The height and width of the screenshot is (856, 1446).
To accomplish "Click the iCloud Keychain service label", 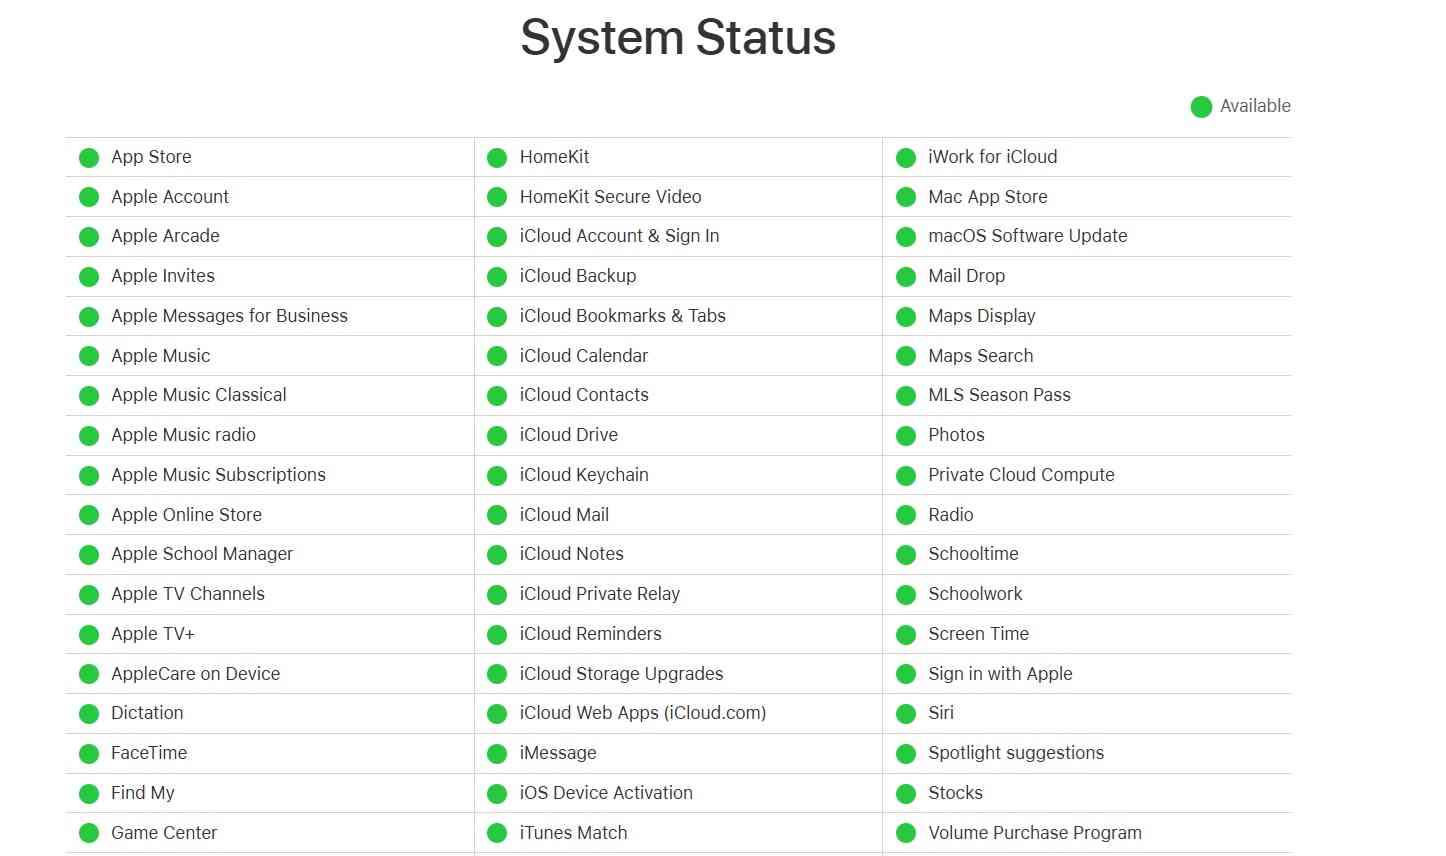I will pos(584,475).
